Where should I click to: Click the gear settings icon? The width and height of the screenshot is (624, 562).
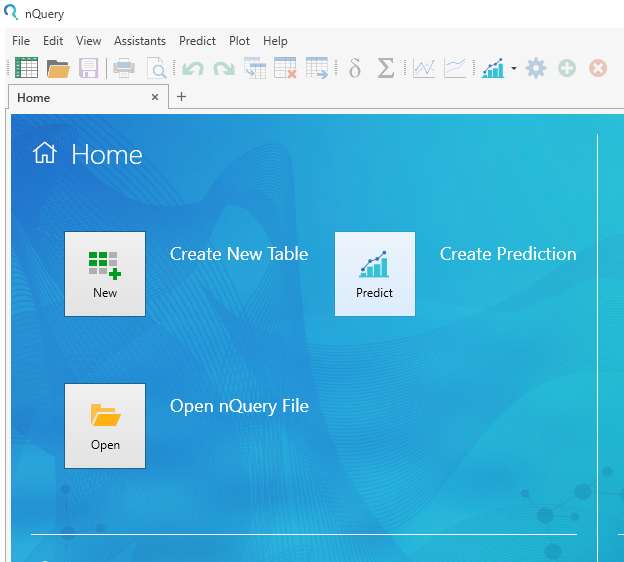point(536,68)
